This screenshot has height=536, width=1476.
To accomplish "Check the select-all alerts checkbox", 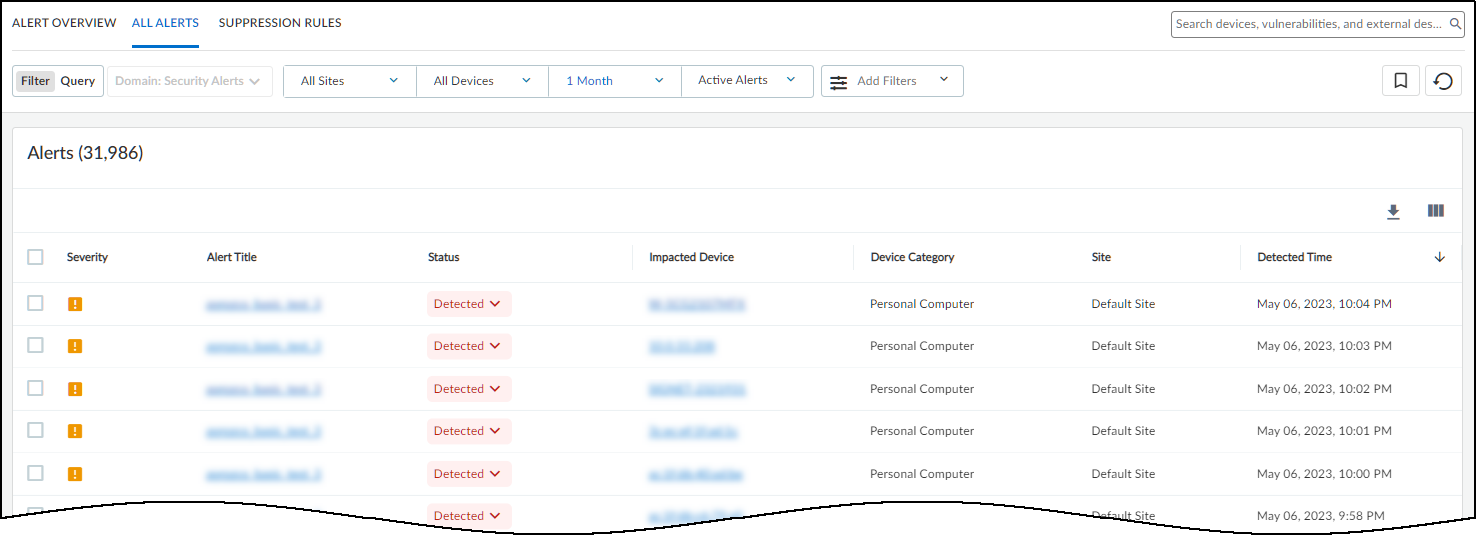I will [35, 257].
